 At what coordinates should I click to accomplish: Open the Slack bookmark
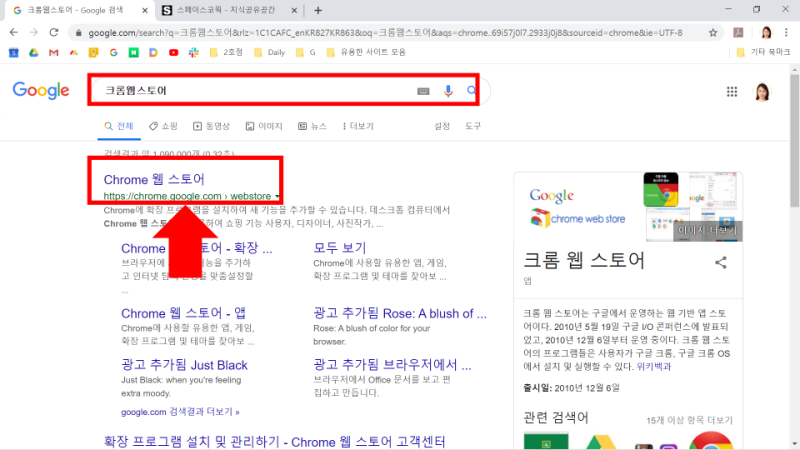pos(193,52)
